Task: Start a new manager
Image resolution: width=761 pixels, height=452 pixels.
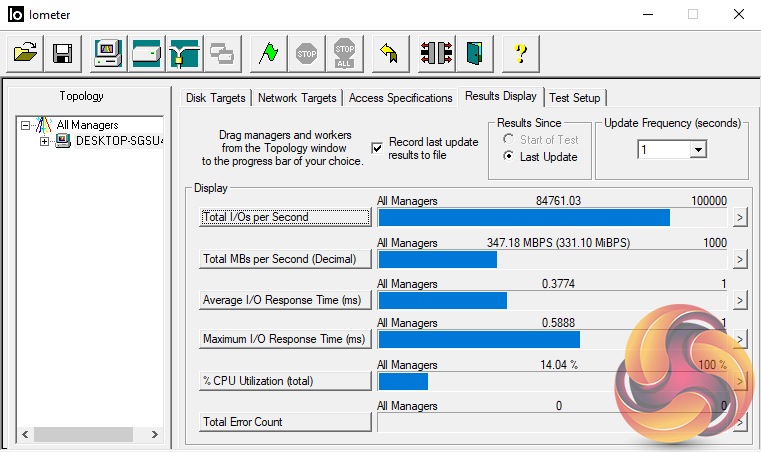Action: [108, 53]
